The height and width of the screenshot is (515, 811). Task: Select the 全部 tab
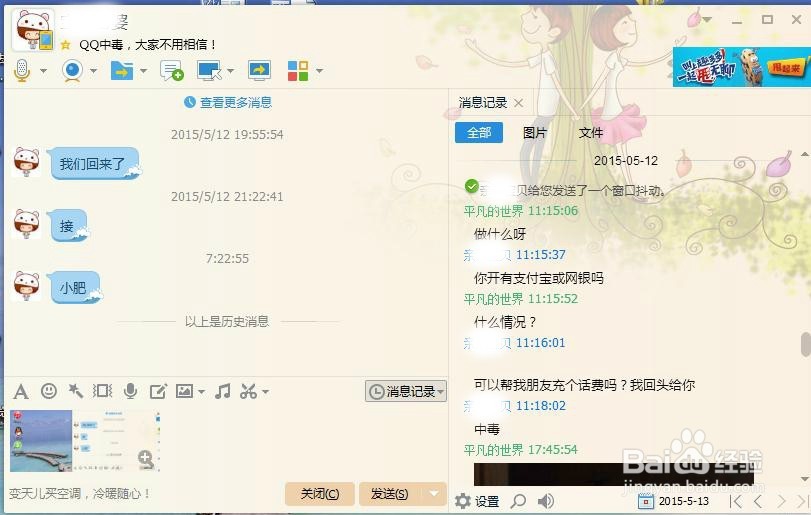pos(479,133)
